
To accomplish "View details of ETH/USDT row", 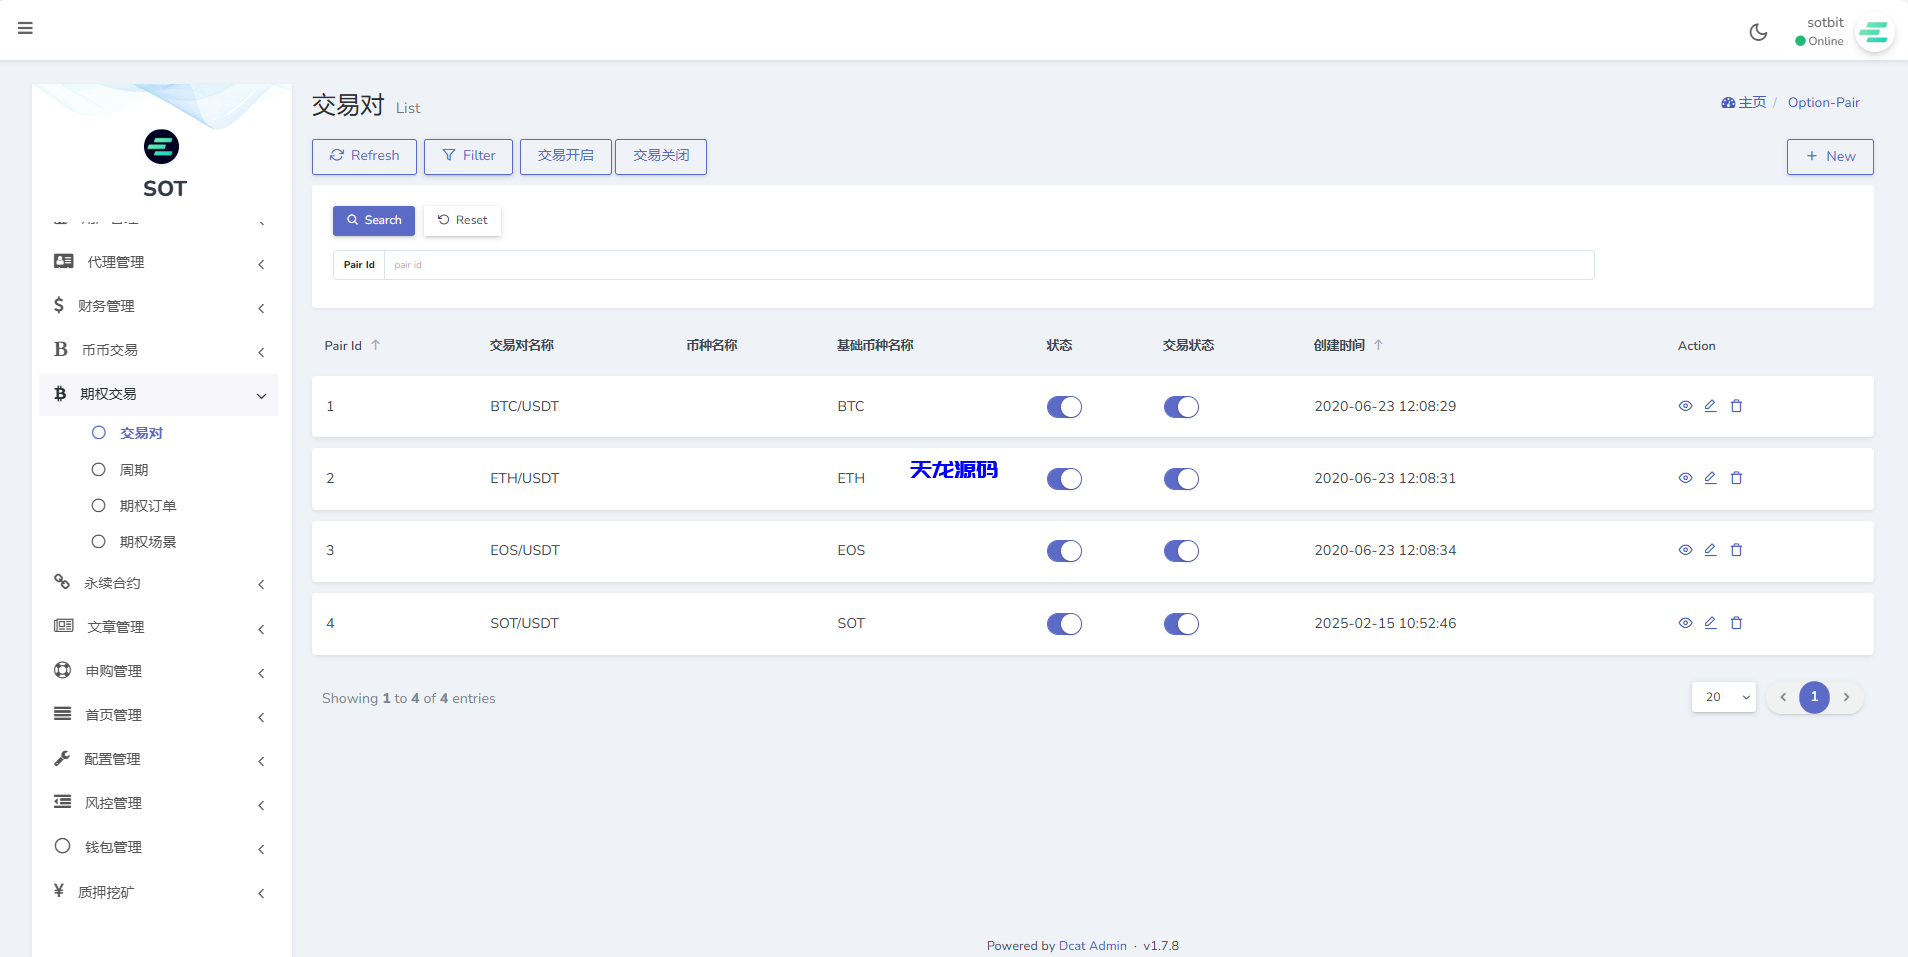I will (x=1685, y=478).
